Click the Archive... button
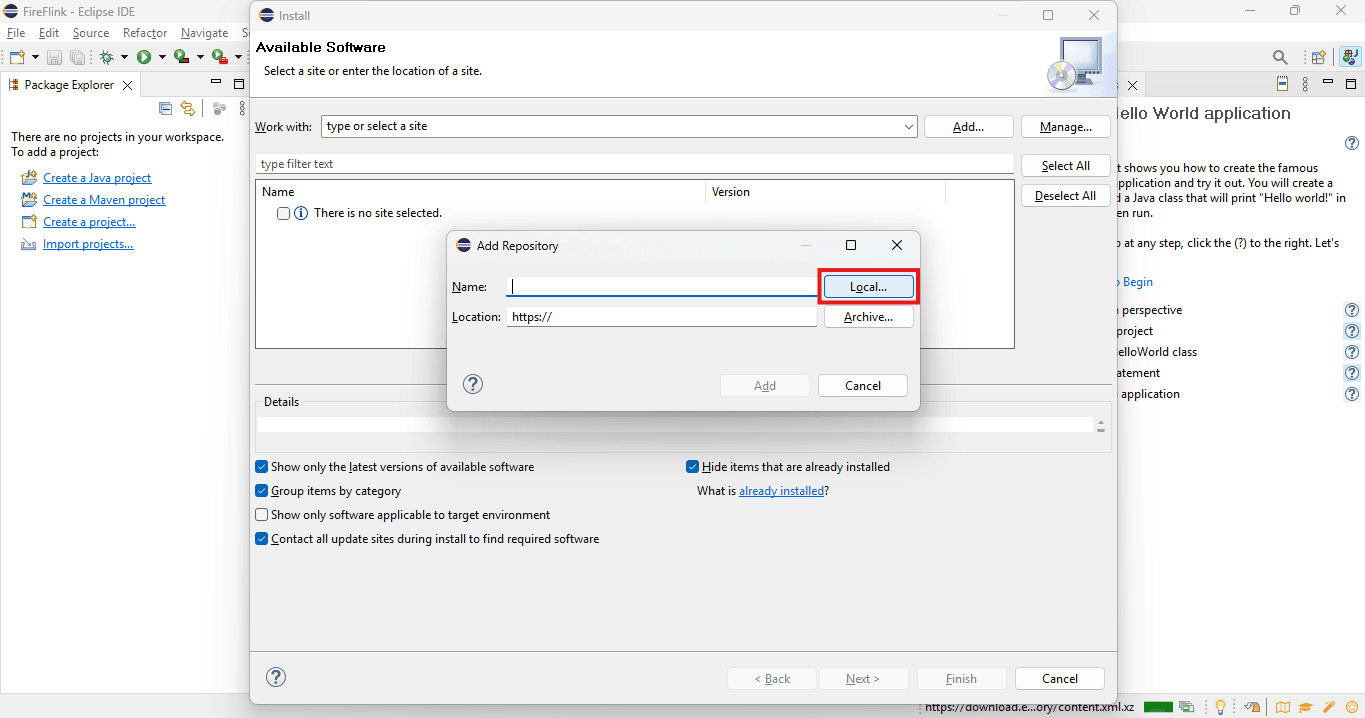Screen dimensions: 1365x718 pyautogui.click(x=868, y=317)
